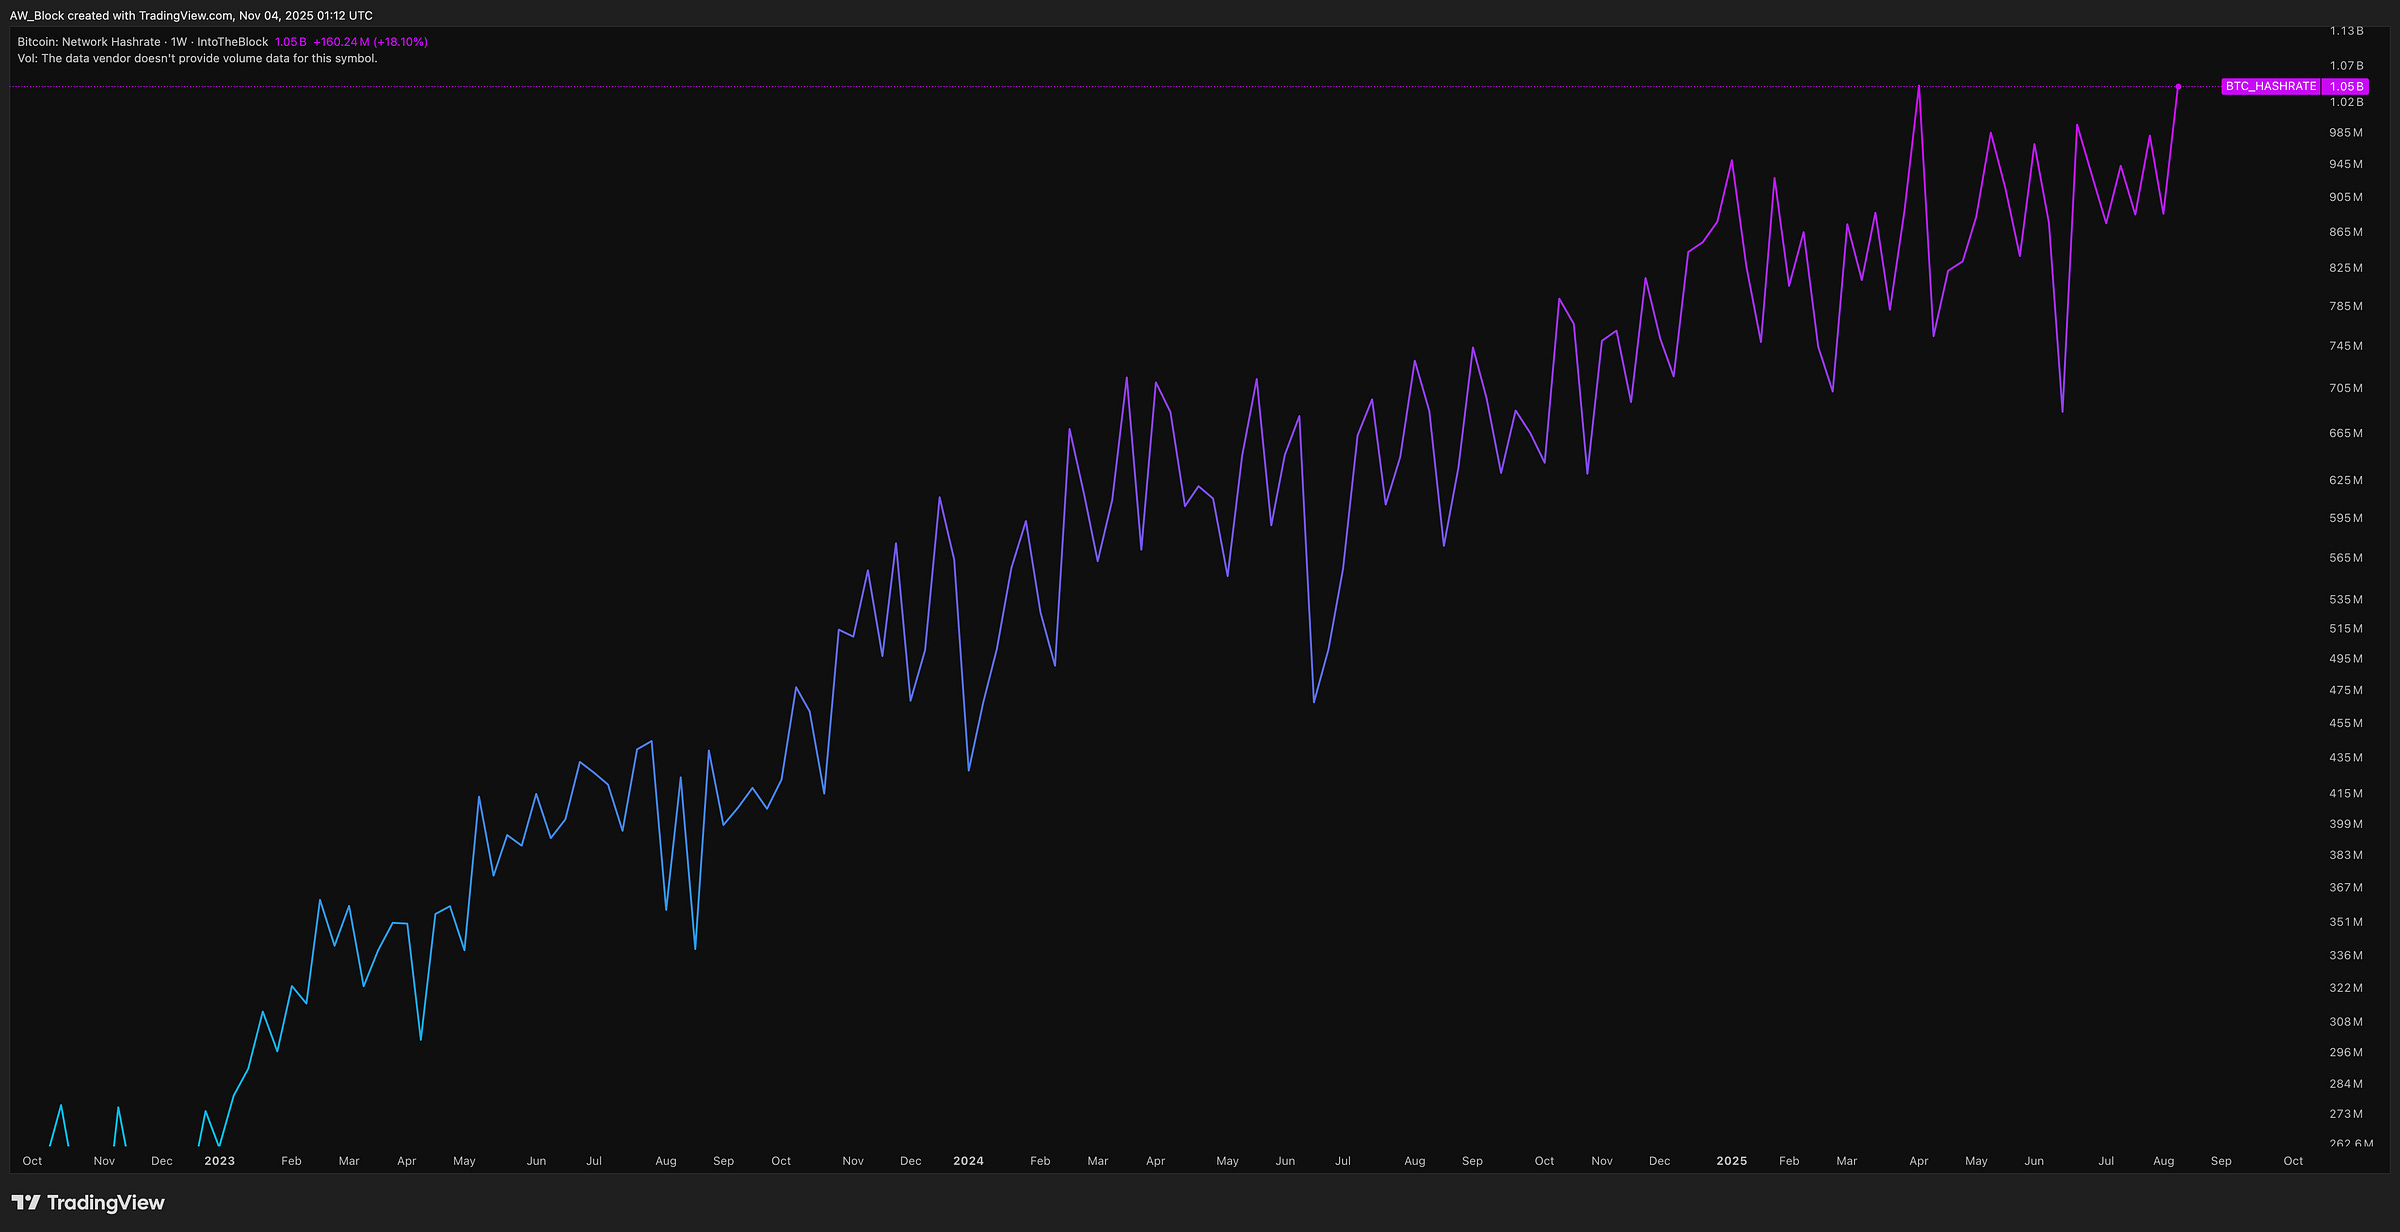Click the Sep label near time axis end
The image size is (2400, 1232).
click(2221, 1161)
